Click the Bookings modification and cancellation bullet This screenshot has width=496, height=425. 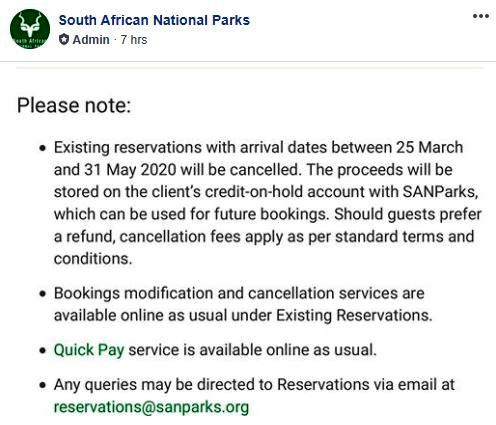pyautogui.click(x=243, y=304)
